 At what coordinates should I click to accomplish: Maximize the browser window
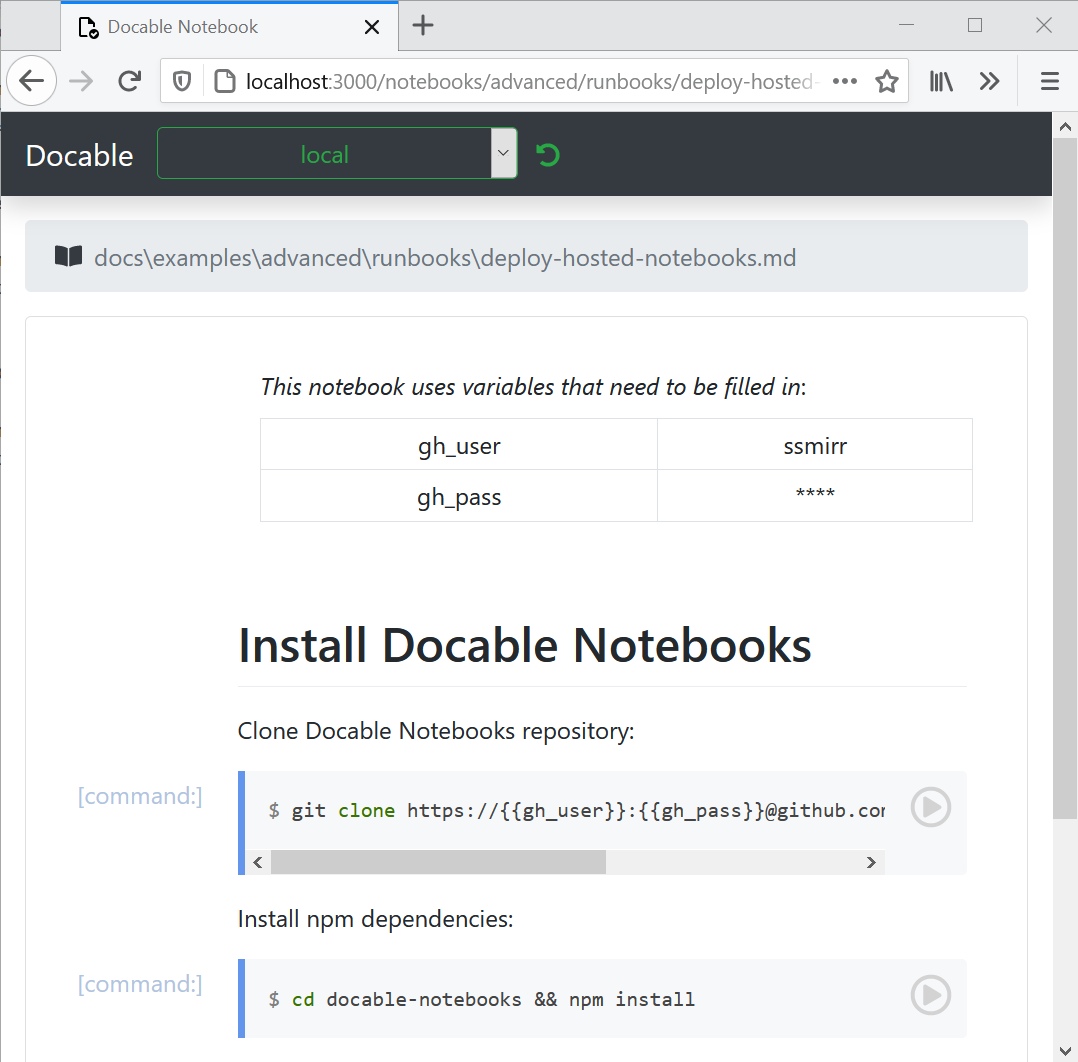coord(974,25)
